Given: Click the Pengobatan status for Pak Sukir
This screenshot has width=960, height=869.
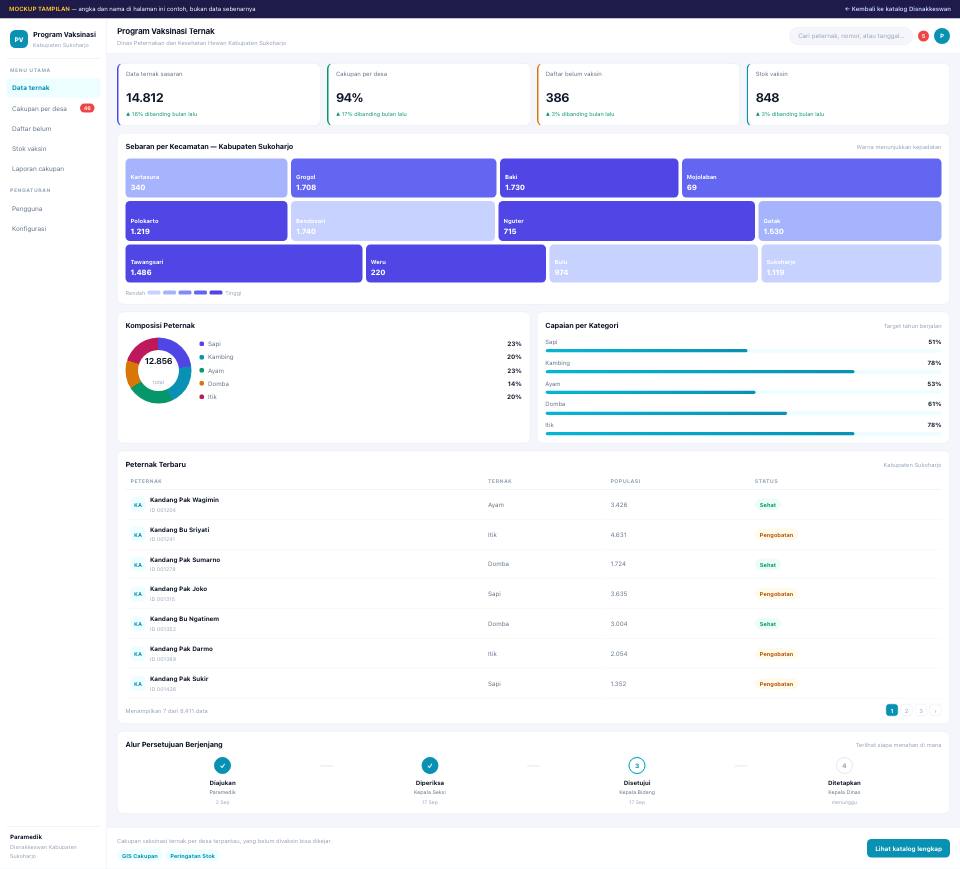Looking at the screenshot, I should point(776,684).
